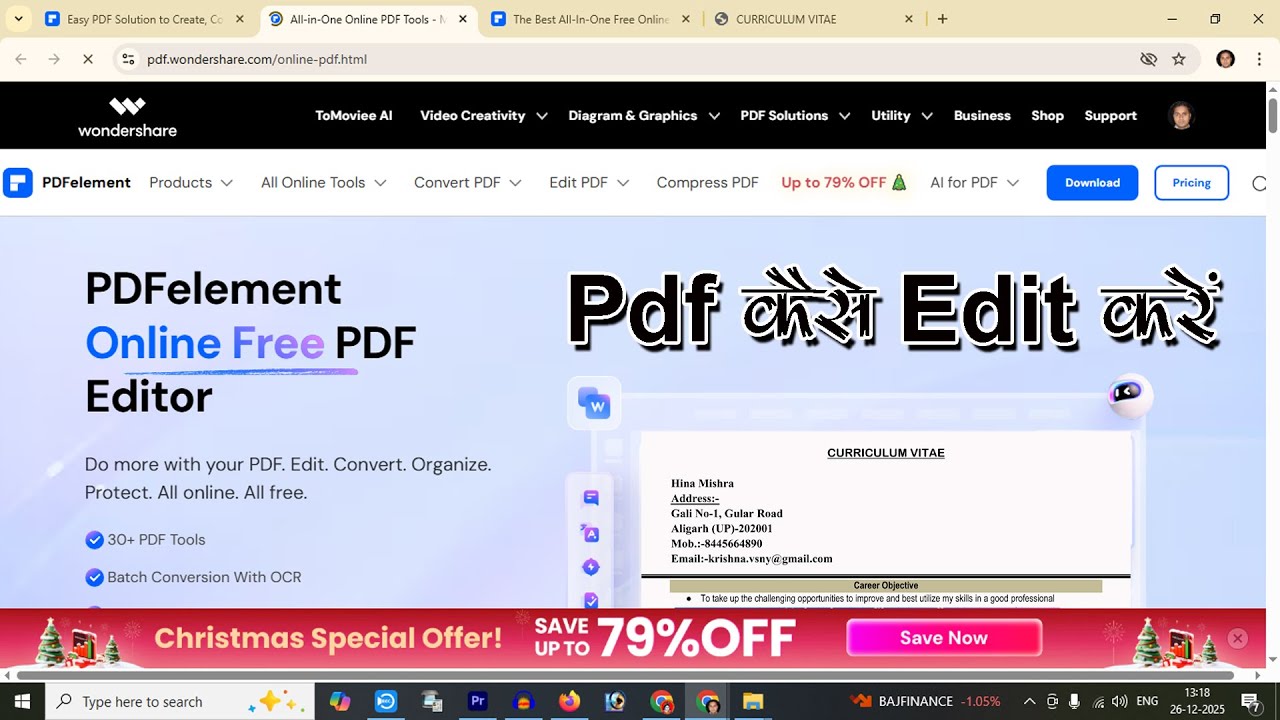
Task: Close the Easy PDF Solution tab
Action: click(x=239, y=19)
